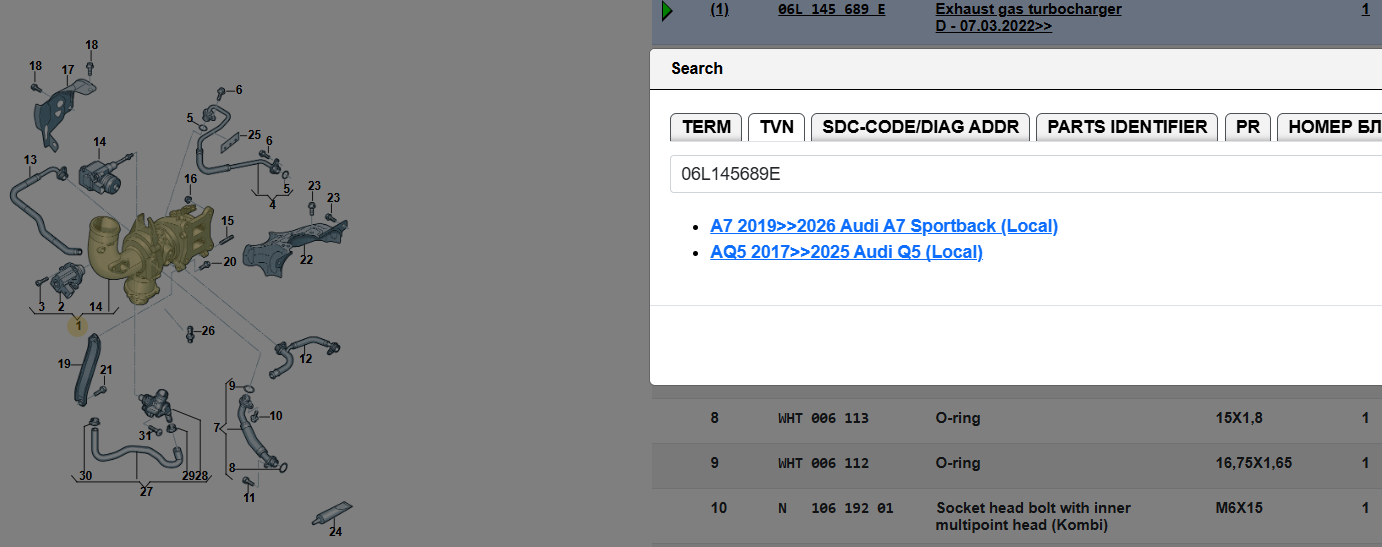Select callout 19 part in diagram
This screenshot has width=1382, height=547.
tap(64, 364)
